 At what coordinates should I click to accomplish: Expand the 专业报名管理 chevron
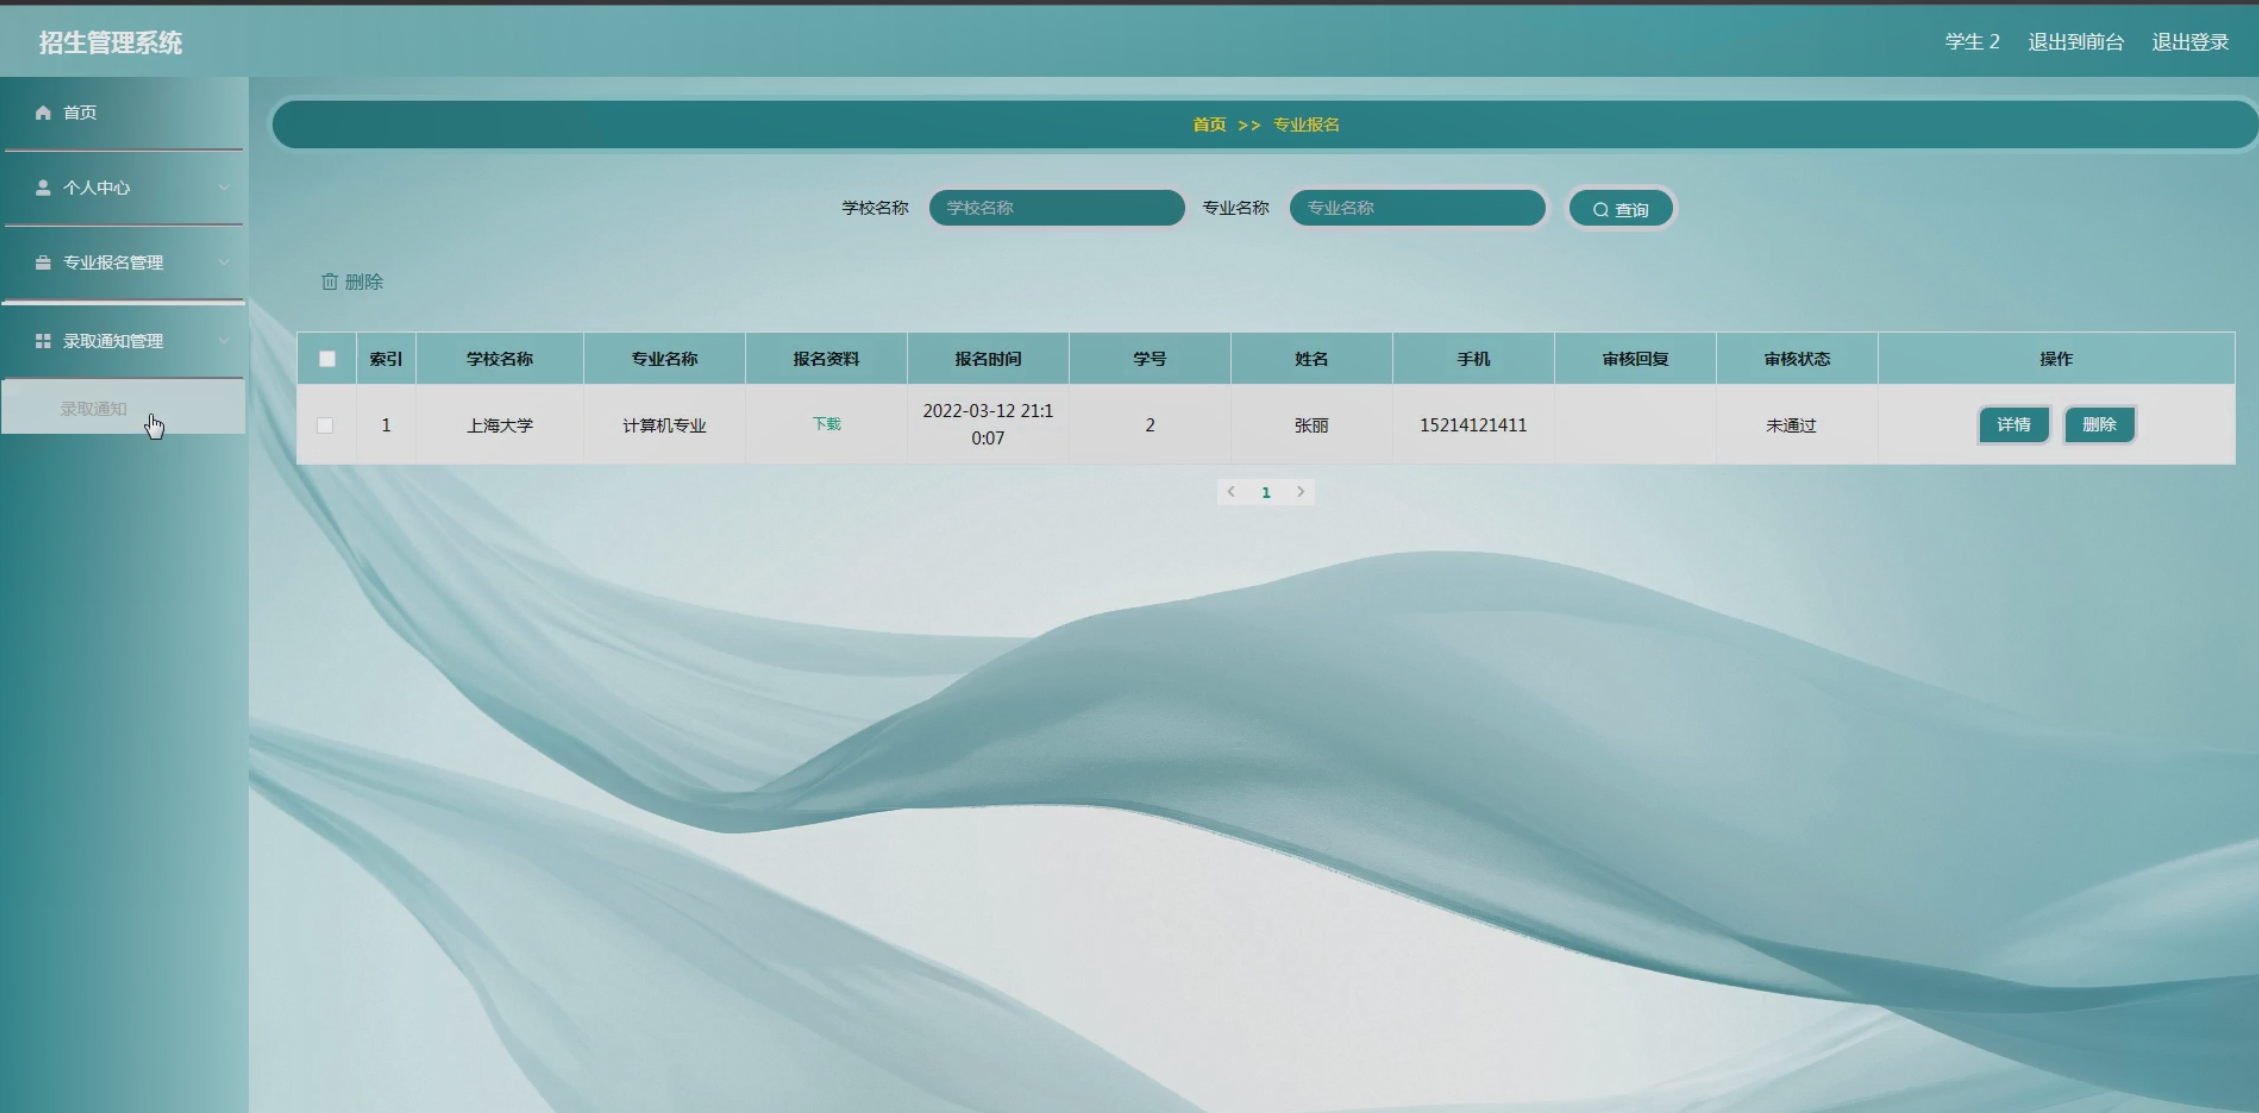point(224,263)
